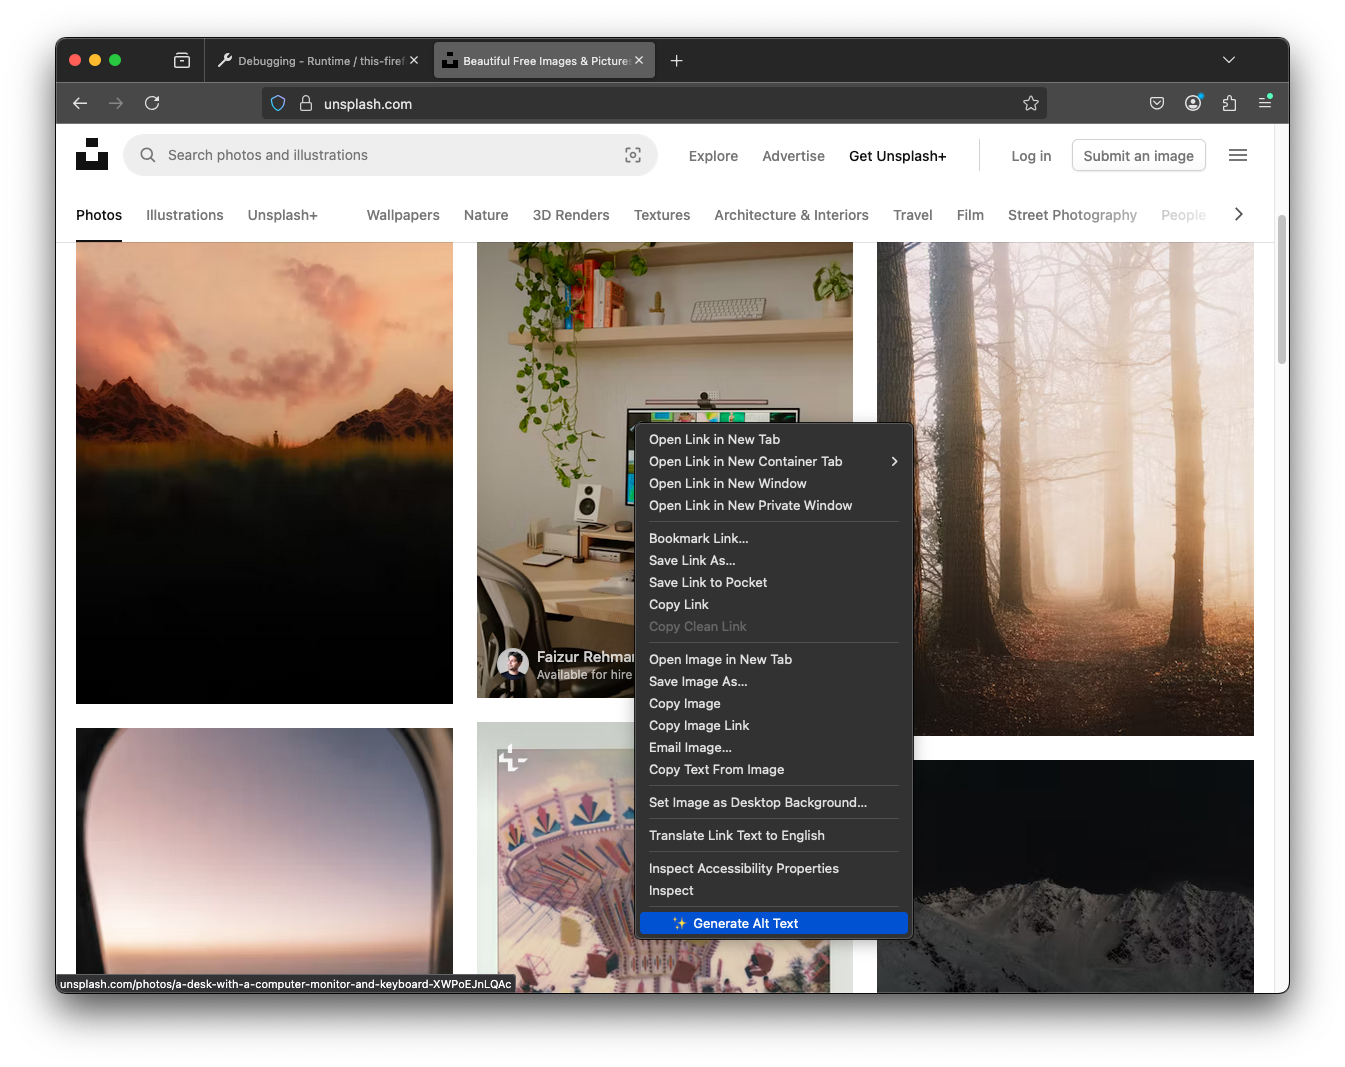Click the browser forward arrow
Image resolution: width=1345 pixels, height=1067 pixels.
coord(116,103)
